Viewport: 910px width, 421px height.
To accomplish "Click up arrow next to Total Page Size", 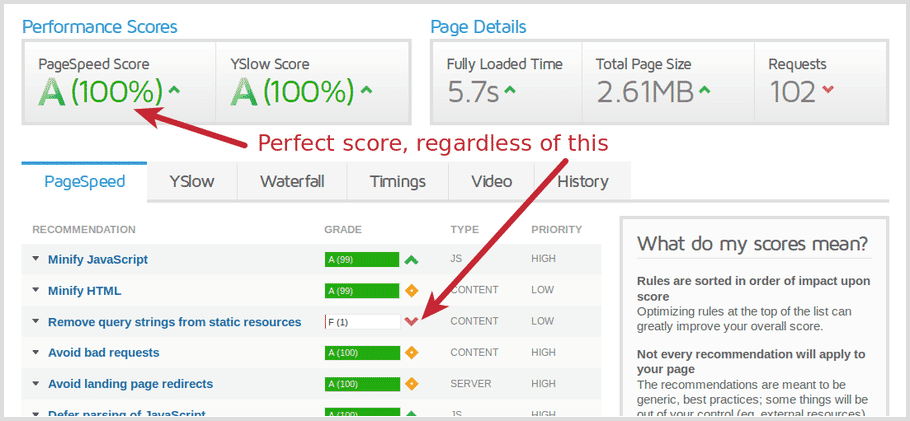I will click(x=705, y=90).
